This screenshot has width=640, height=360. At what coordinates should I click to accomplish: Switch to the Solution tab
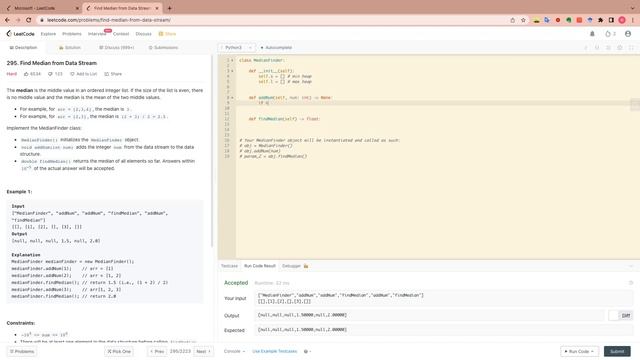[70, 47]
